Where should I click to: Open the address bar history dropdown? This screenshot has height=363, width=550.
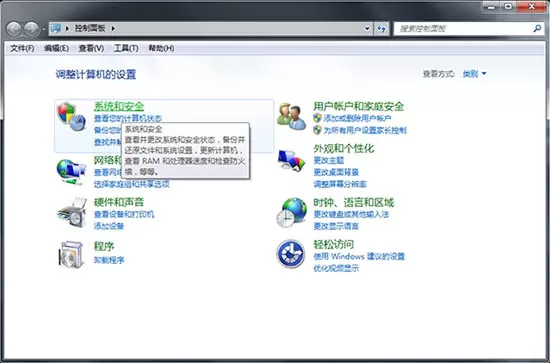[x=367, y=28]
